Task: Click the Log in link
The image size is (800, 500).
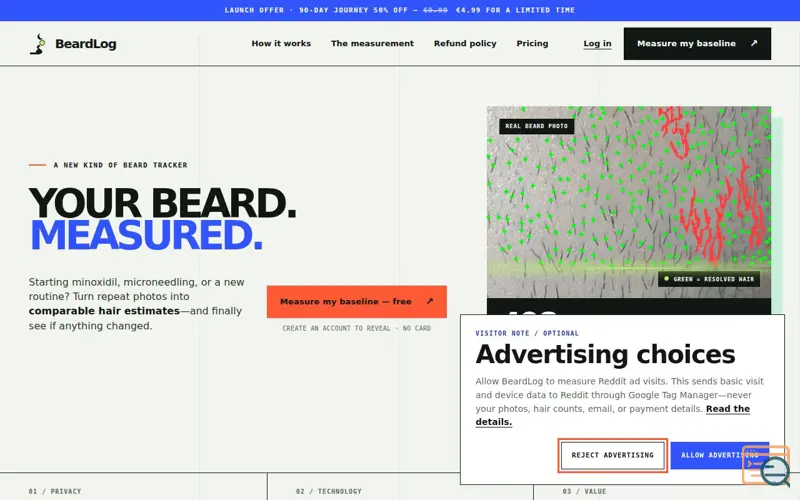Action: point(597,43)
